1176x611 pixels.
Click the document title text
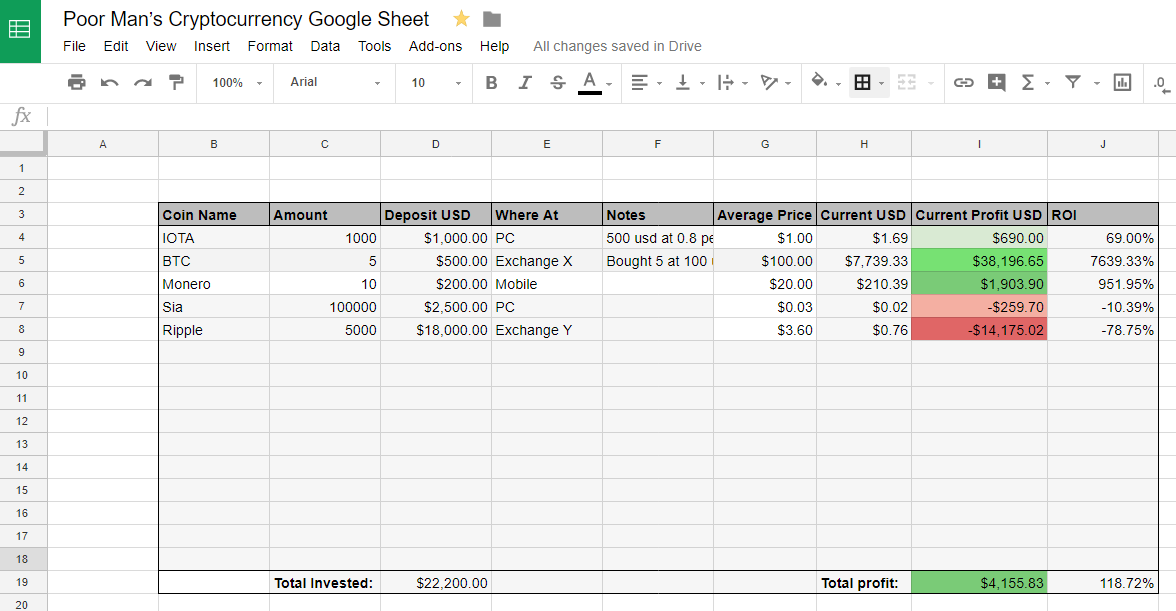[246, 19]
